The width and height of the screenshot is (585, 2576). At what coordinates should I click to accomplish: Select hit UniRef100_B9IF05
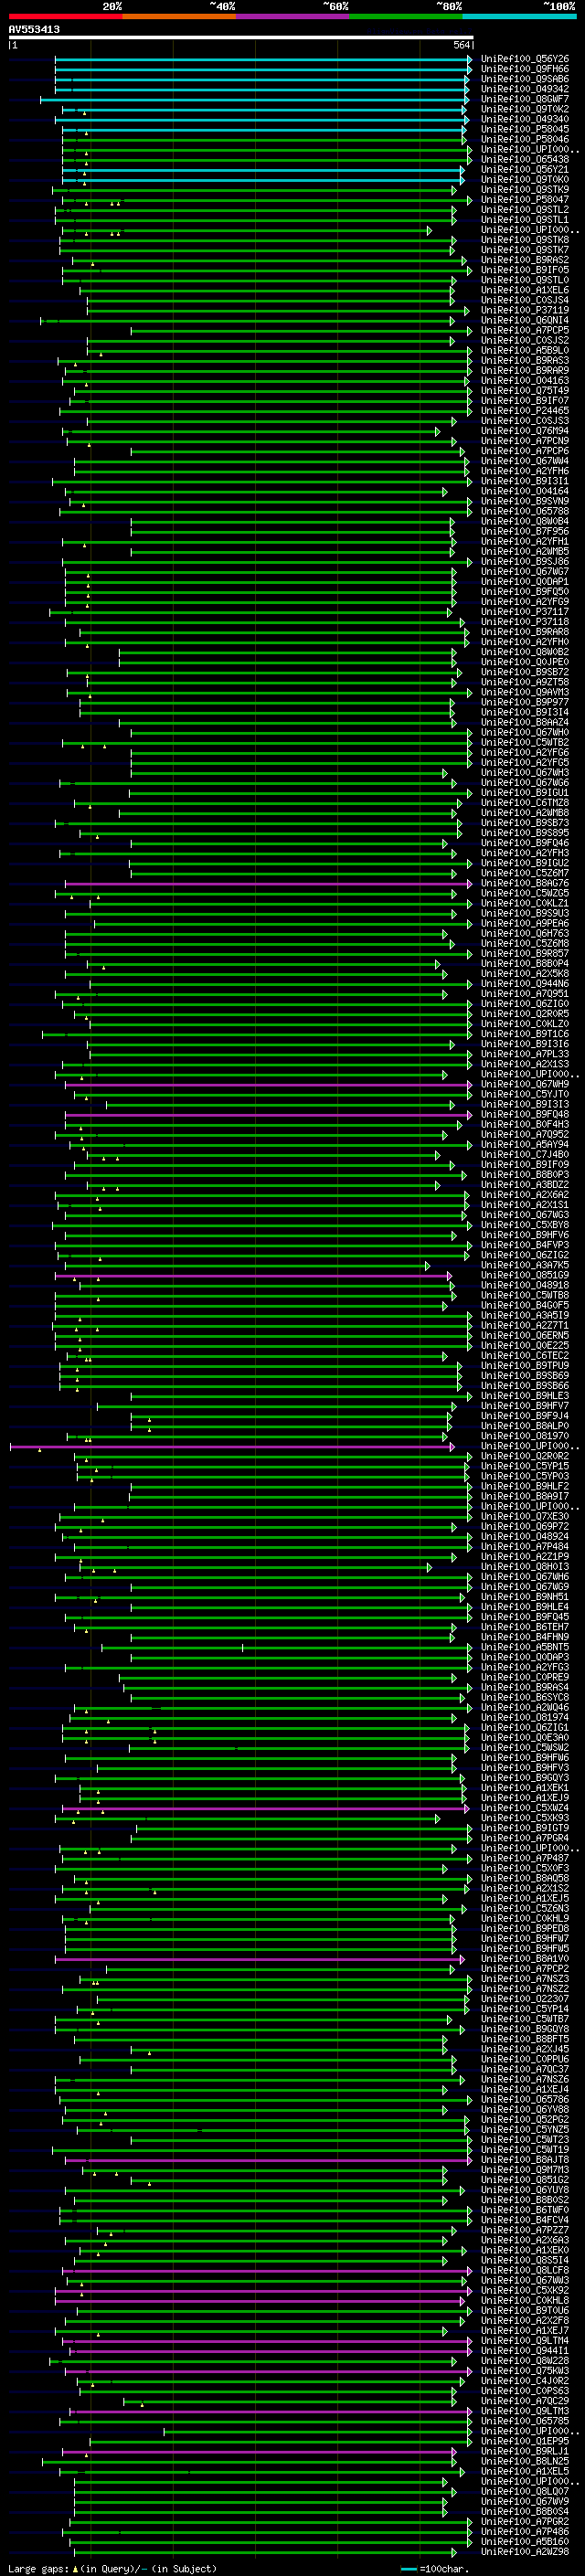[x=525, y=270]
